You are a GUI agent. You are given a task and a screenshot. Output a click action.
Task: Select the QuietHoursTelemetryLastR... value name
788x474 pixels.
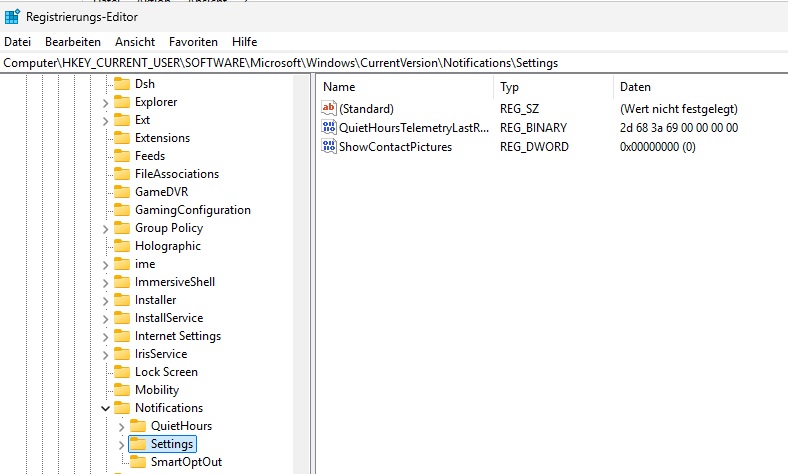point(414,128)
